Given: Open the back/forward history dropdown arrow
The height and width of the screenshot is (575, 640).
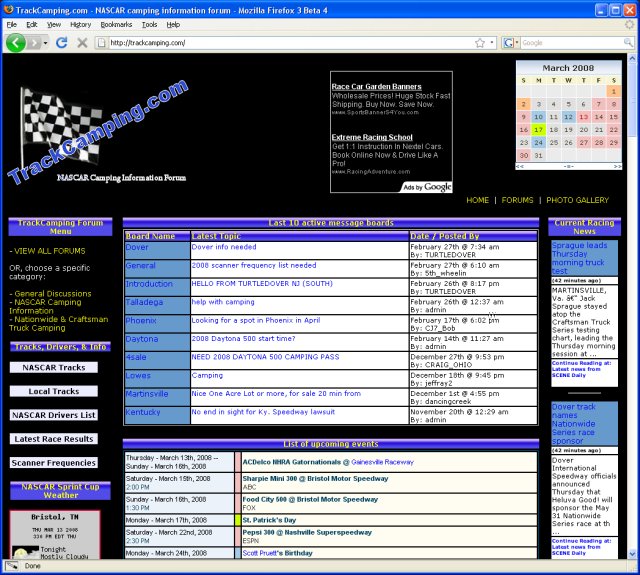Looking at the screenshot, I should tap(45, 43).
